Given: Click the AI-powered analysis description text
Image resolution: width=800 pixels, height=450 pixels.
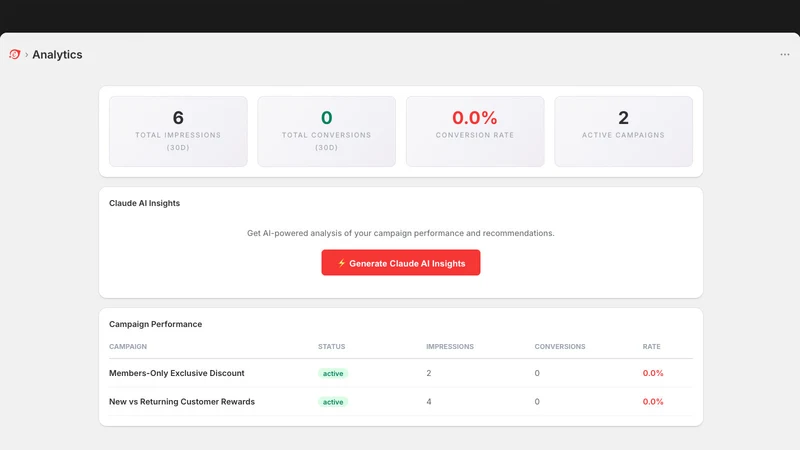Looking at the screenshot, I should click(x=401, y=233).
